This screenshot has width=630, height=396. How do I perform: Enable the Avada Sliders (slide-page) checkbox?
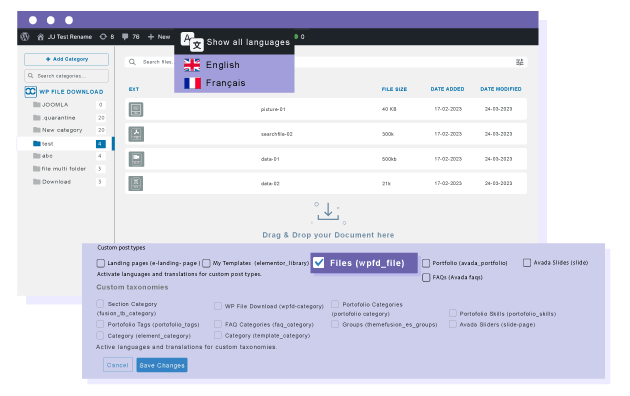(x=452, y=324)
